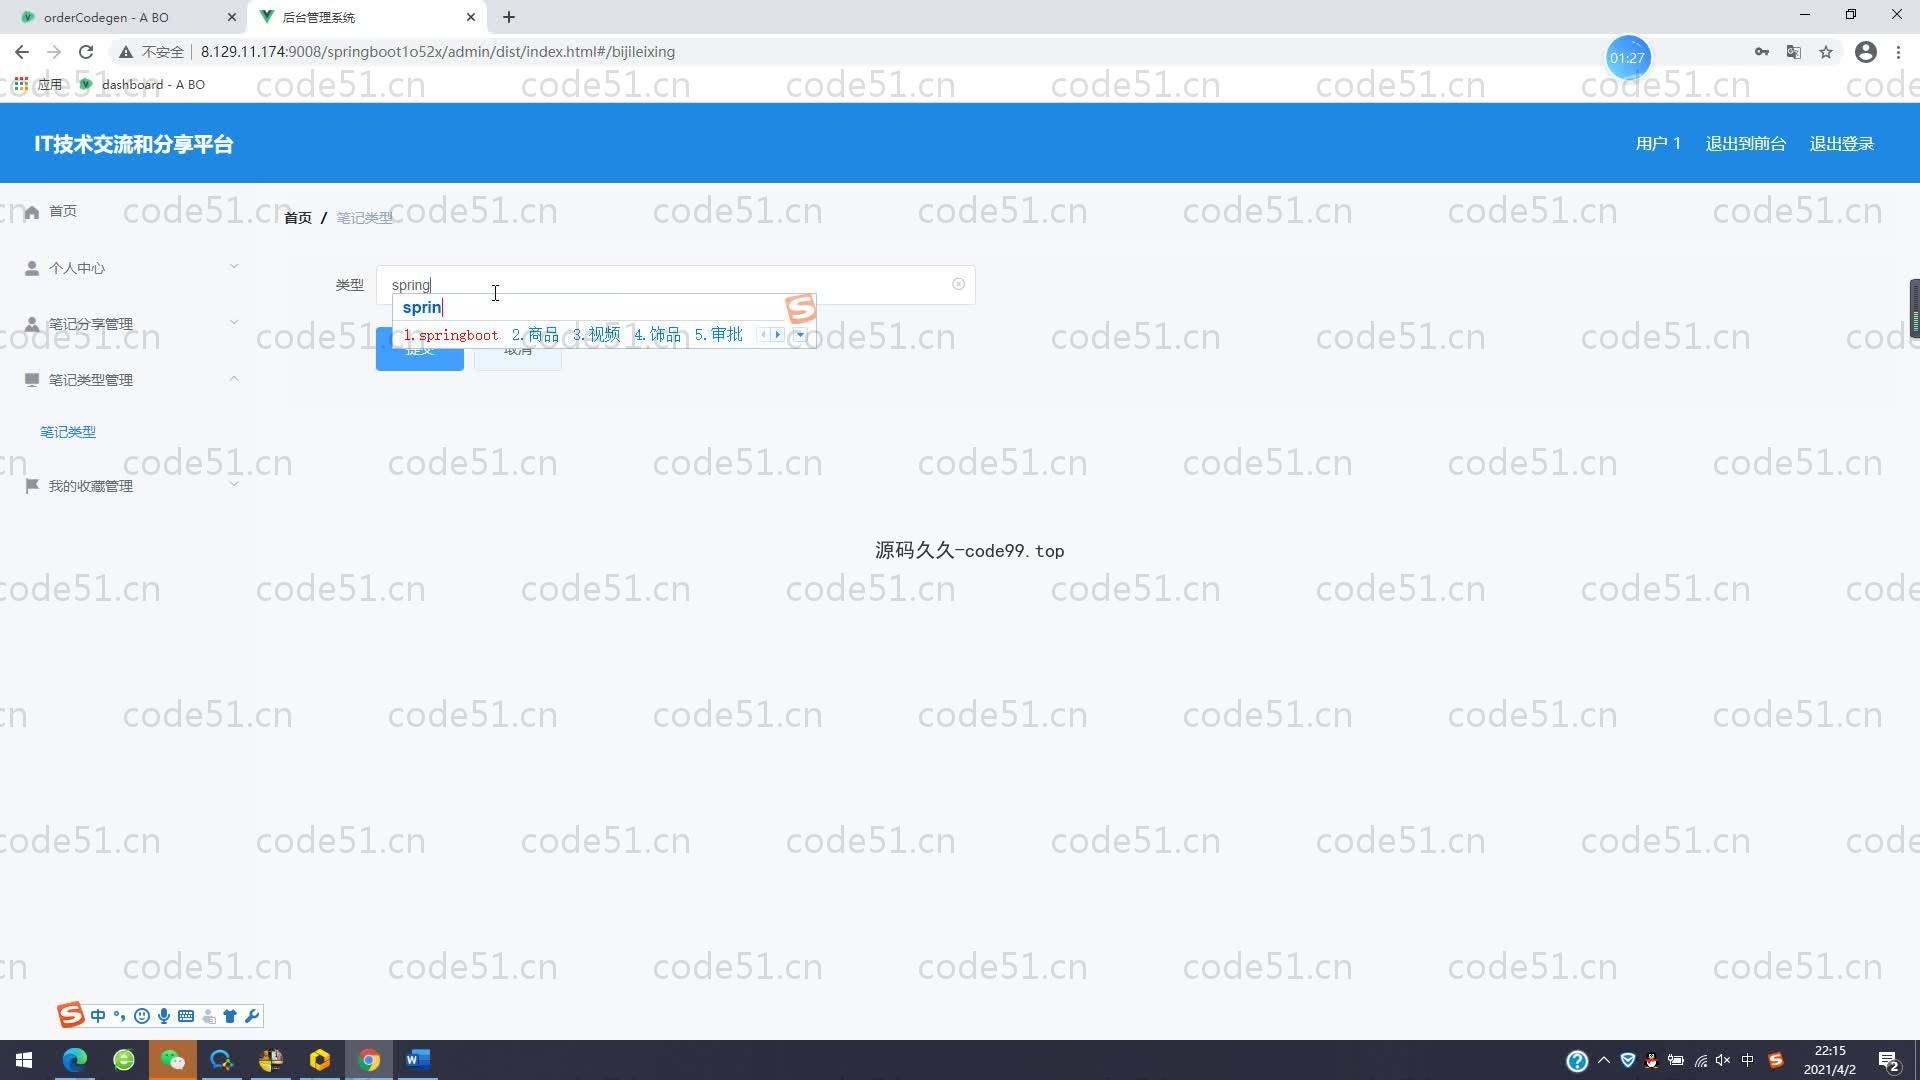Open Chrome profile avatar
Viewport: 1920px width, 1080px height.
point(1866,52)
